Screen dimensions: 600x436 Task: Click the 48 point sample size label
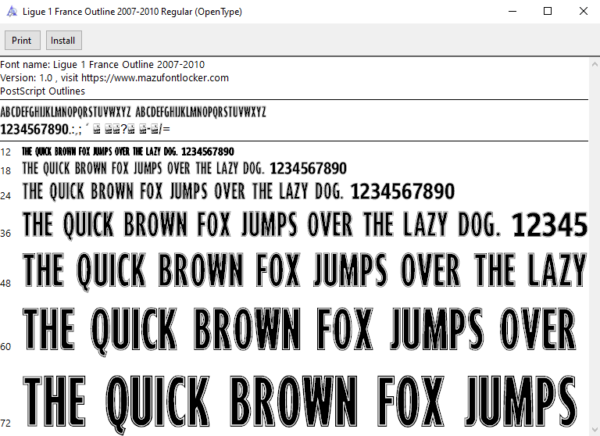click(x=6, y=283)
